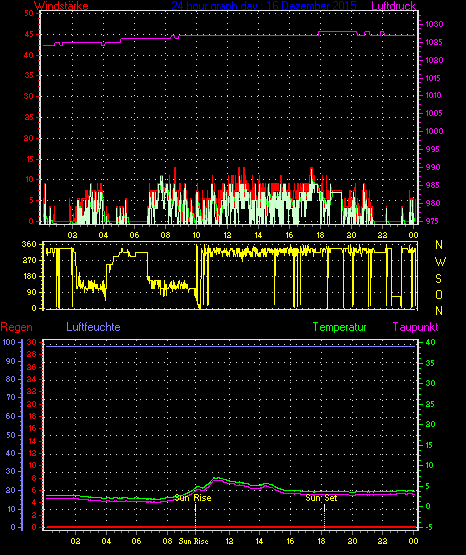Click the O compass letter beside direction chart

(439, 294)
